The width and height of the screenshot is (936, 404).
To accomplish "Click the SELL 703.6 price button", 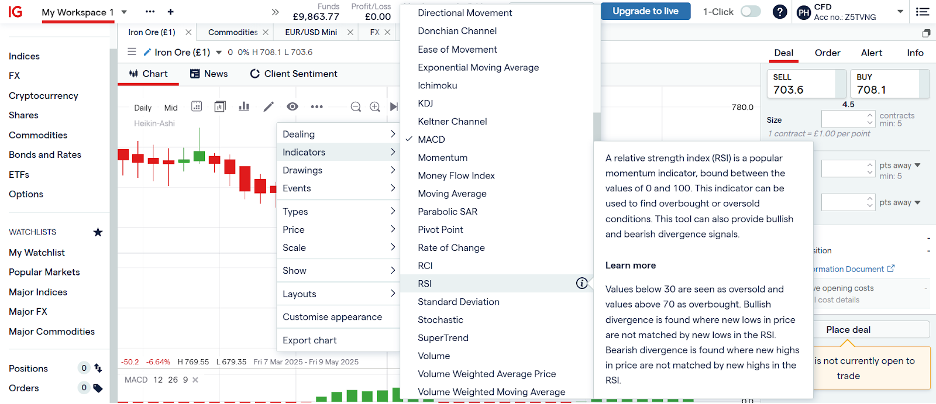I will 806,84.
